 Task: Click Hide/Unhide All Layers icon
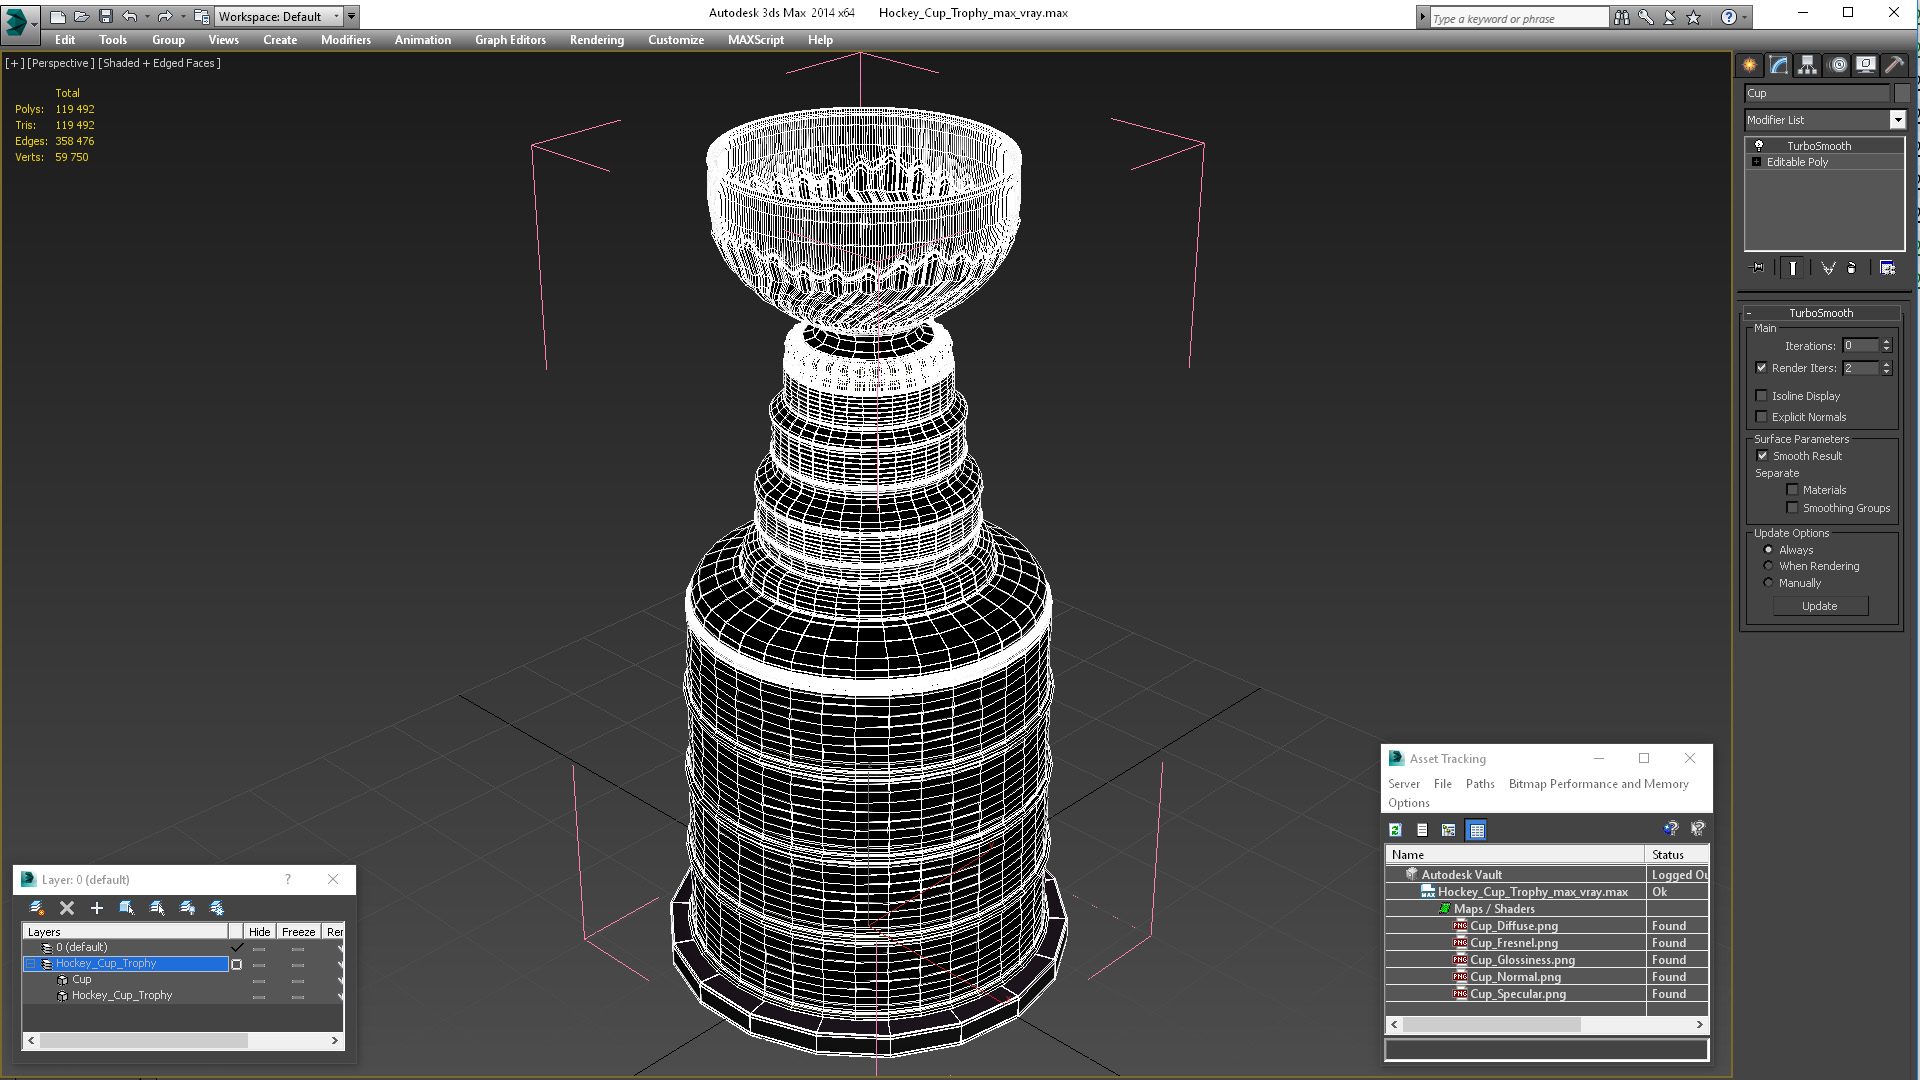(x=187, y=908)
